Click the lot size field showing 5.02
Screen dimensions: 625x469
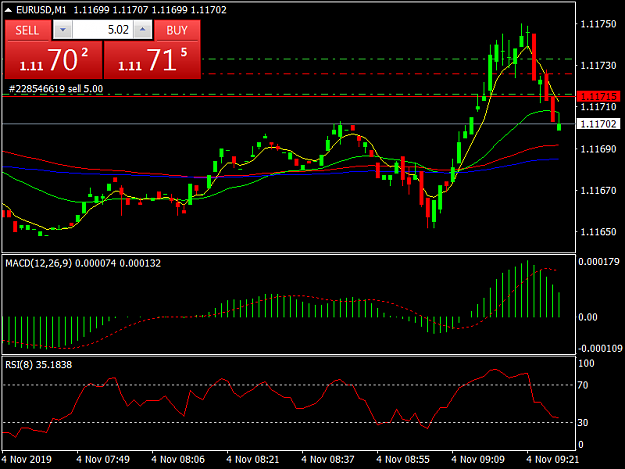[x=102, y=30]
